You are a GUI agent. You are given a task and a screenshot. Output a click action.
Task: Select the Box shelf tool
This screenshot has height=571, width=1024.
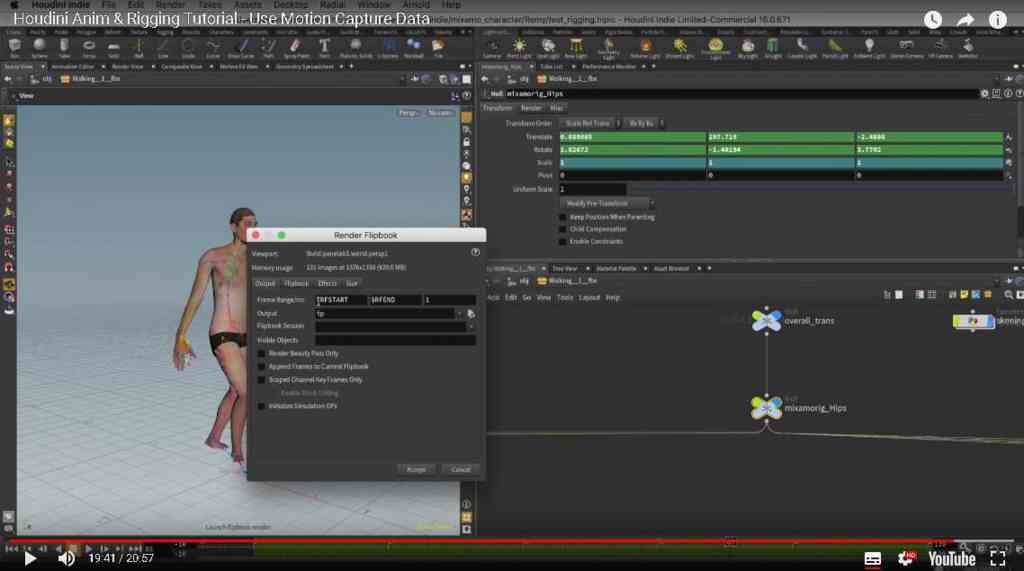coord(14,46)
